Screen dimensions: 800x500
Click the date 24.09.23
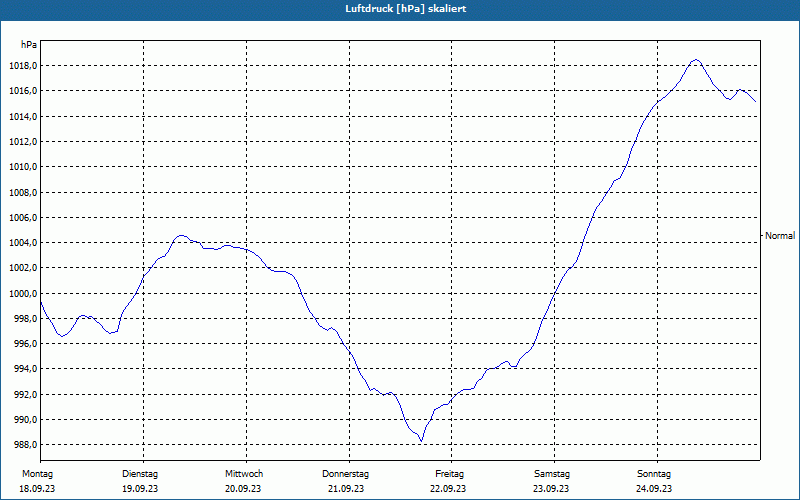654,489
